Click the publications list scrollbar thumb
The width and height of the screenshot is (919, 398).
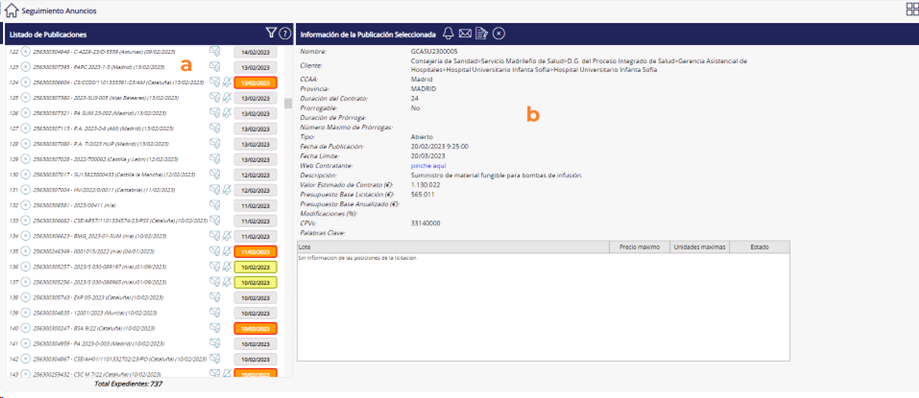288,103
